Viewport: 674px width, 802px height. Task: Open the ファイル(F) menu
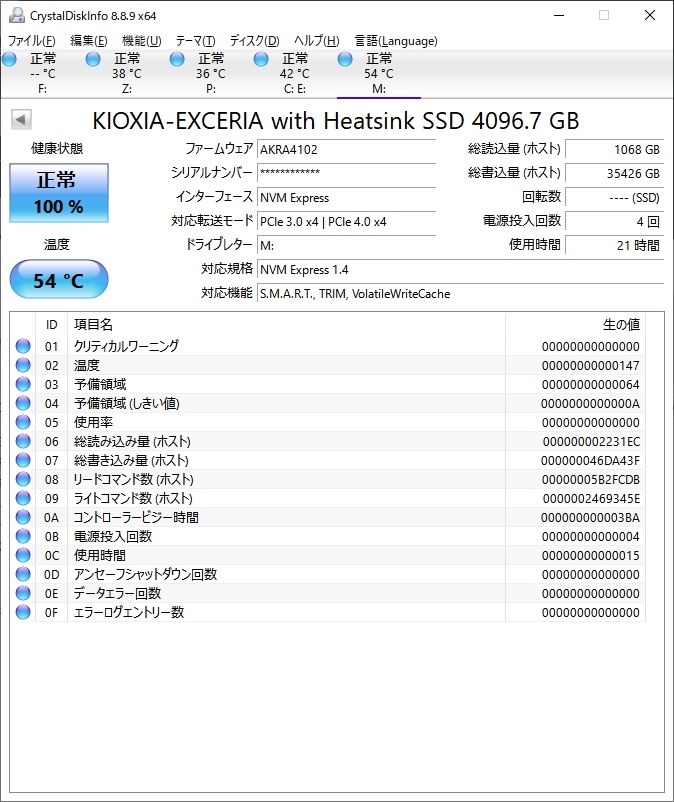tap(32, 40)
